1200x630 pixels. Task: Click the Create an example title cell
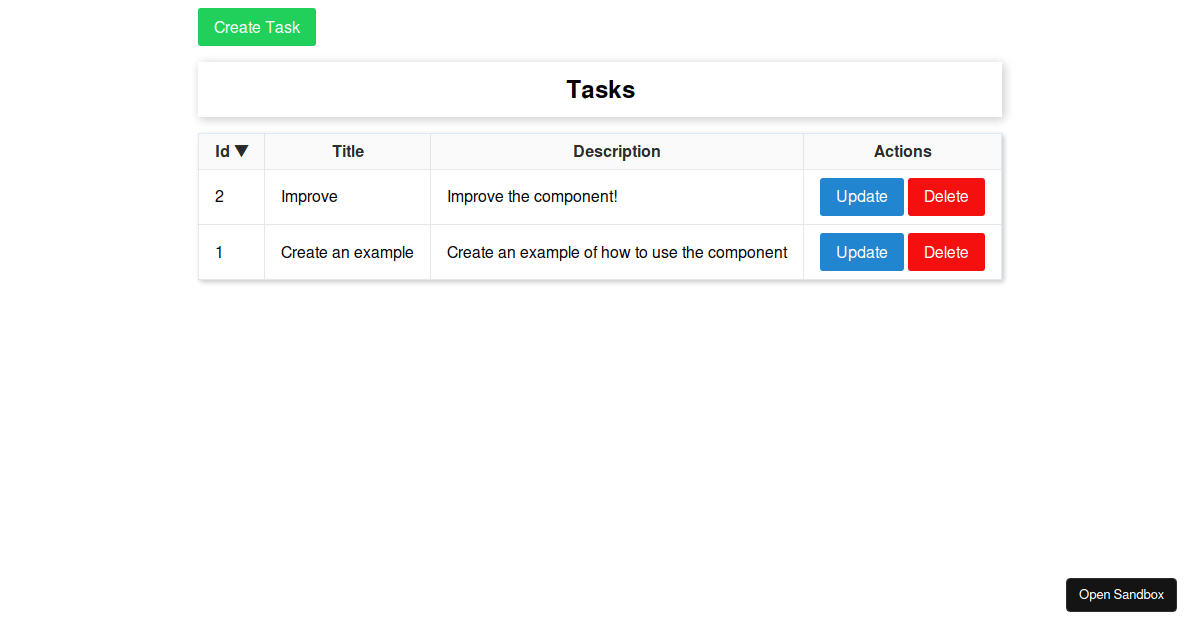(347, 252)
